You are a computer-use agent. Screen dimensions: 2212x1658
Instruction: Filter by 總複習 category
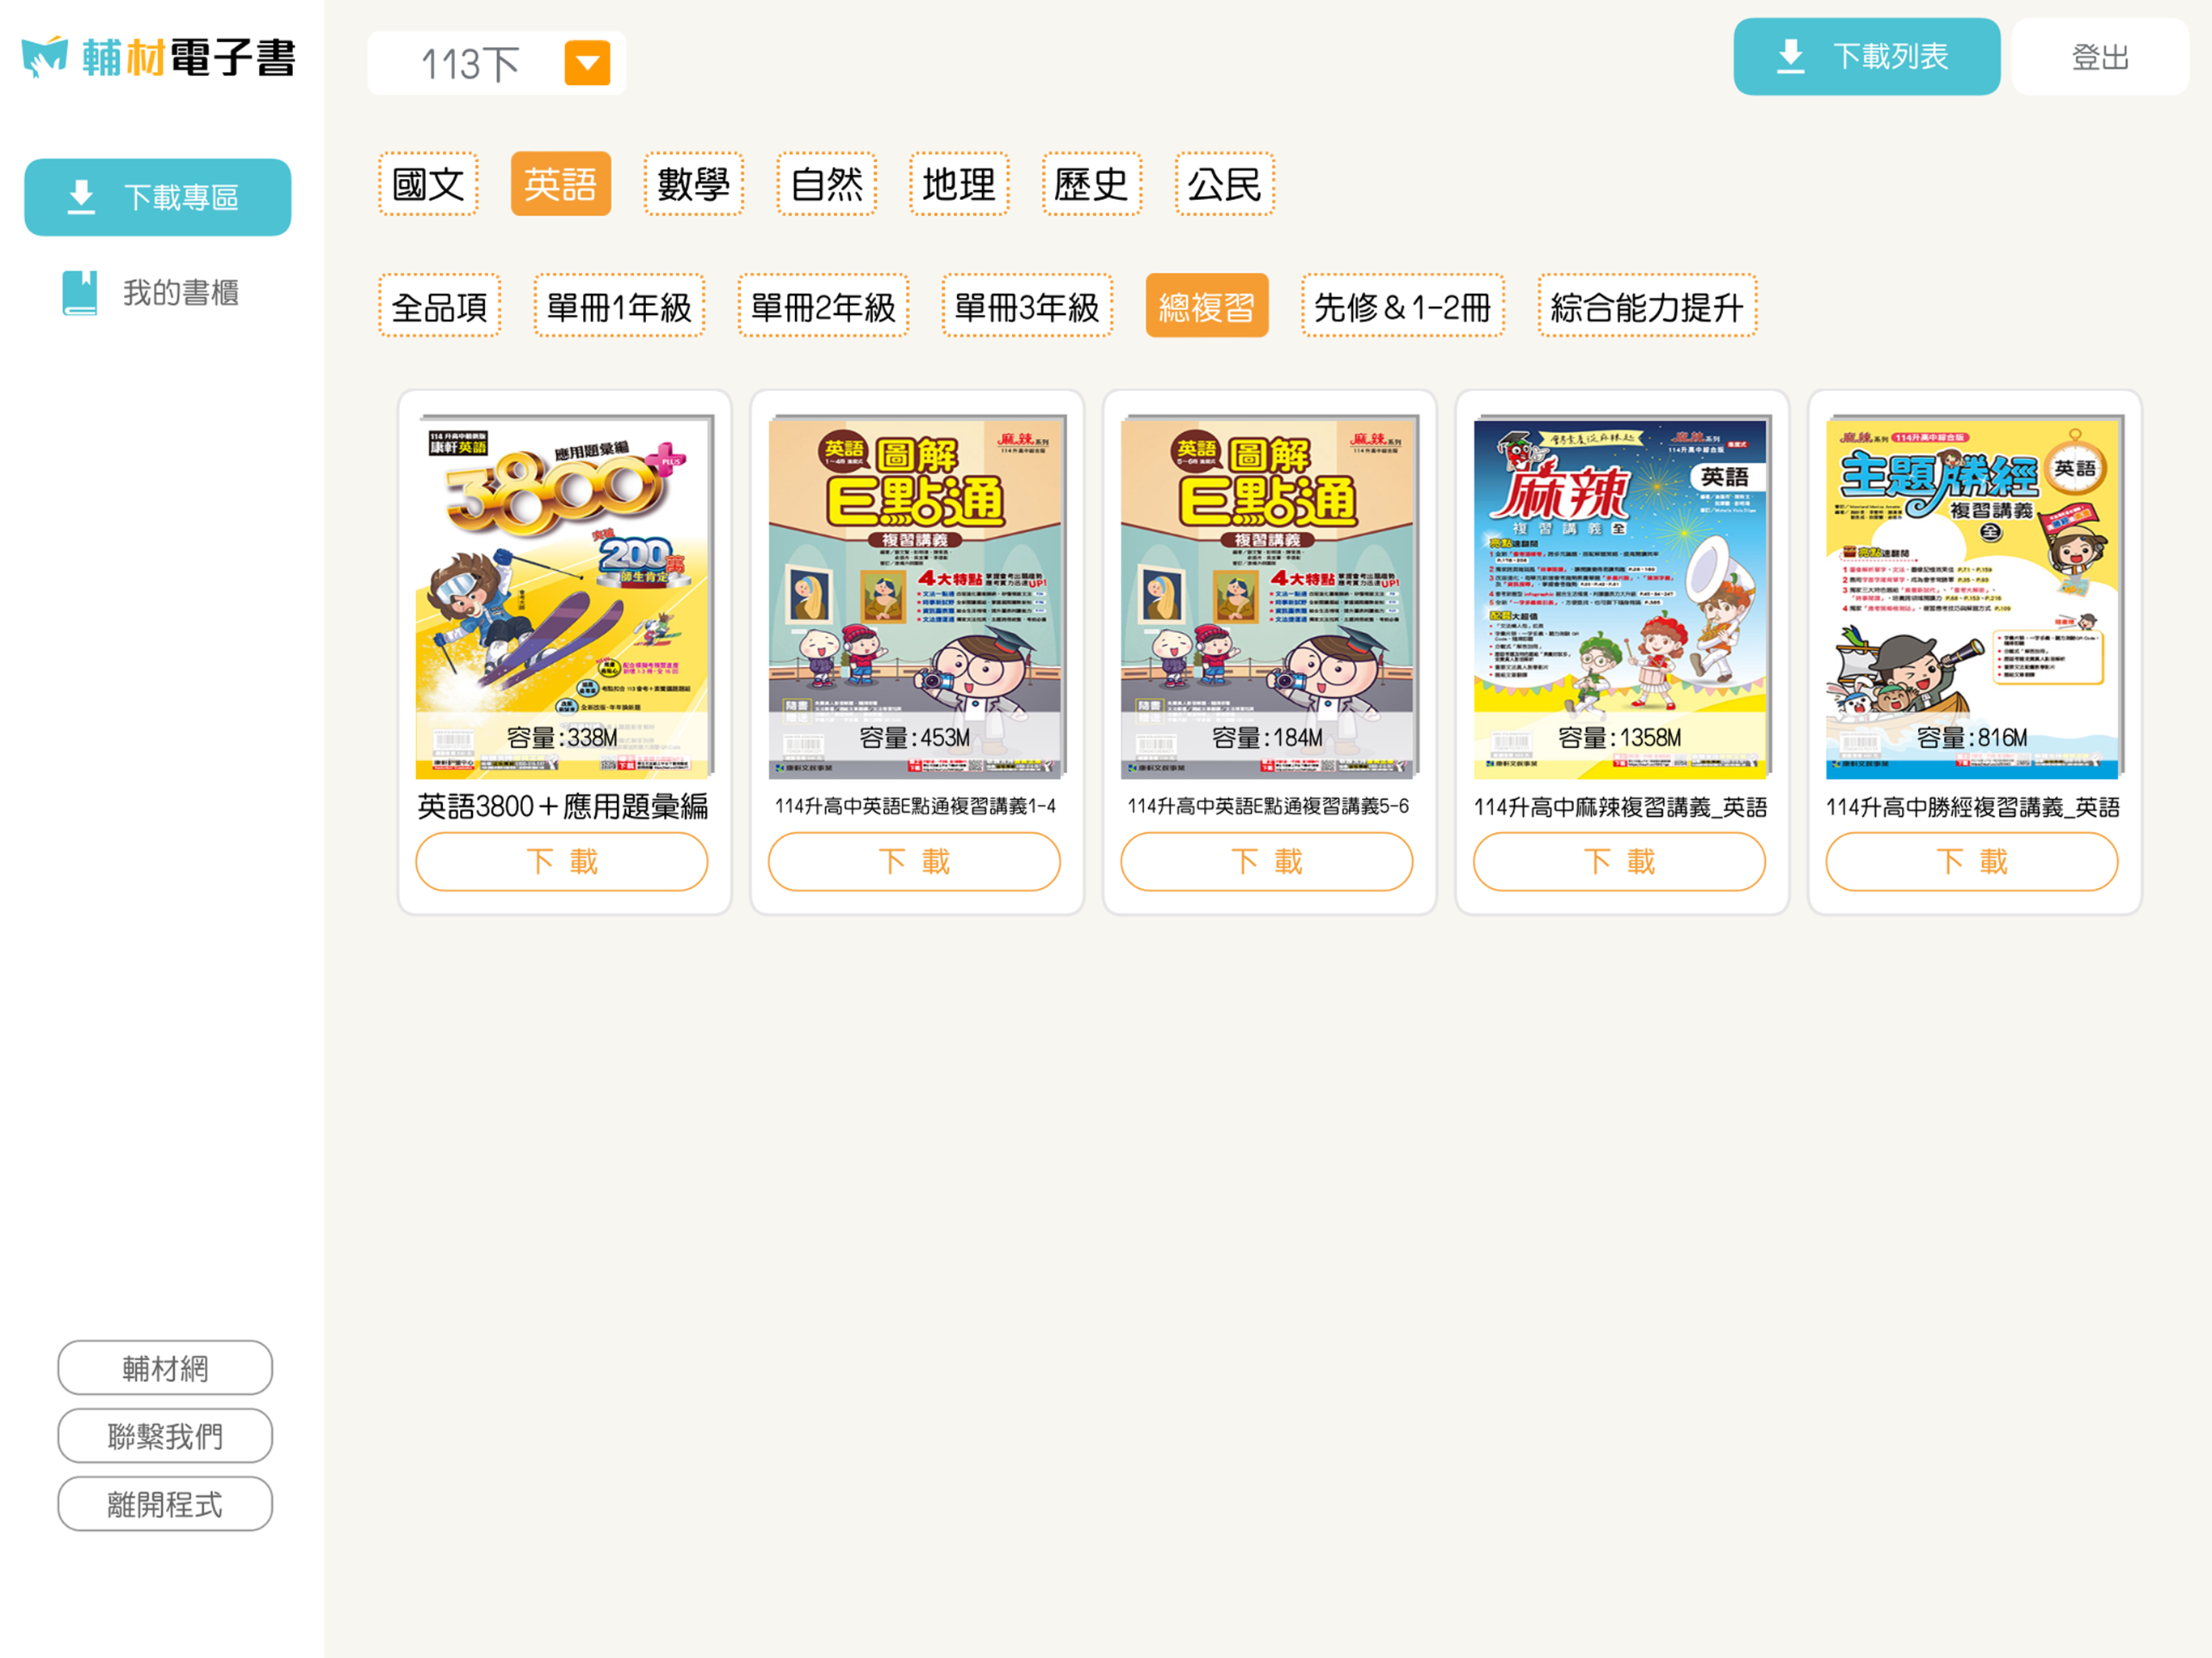1207,305
